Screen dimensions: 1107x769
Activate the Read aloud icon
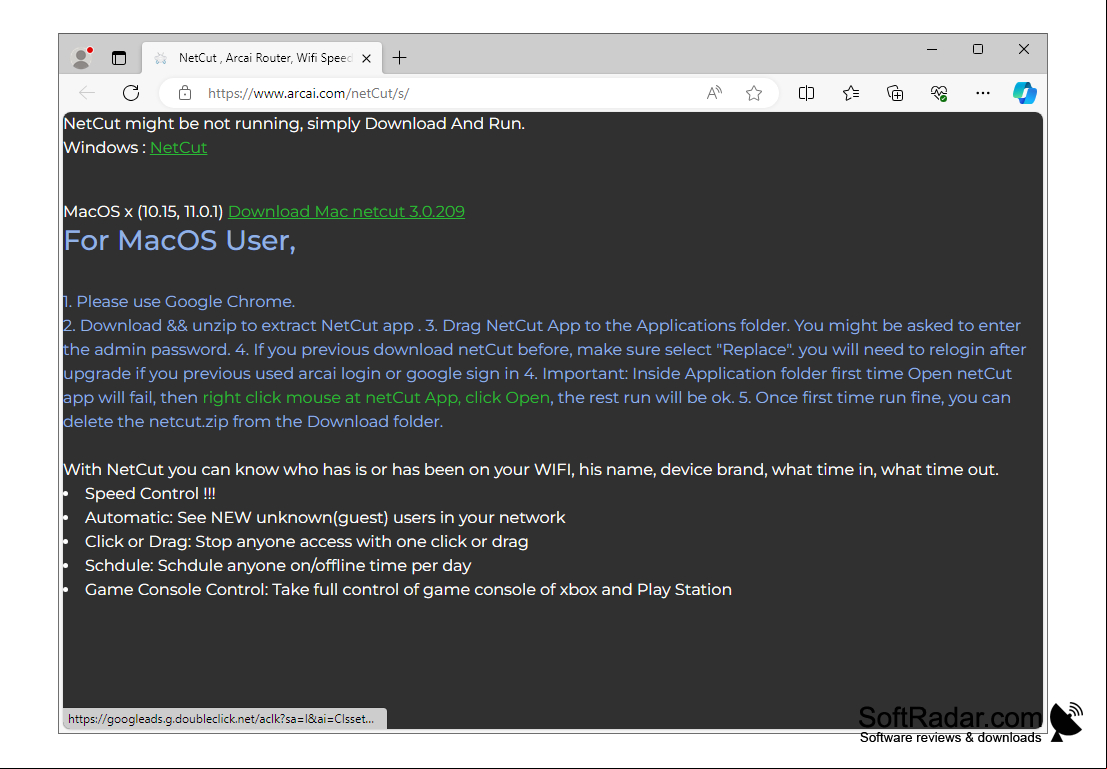click(x=714, y=93)
